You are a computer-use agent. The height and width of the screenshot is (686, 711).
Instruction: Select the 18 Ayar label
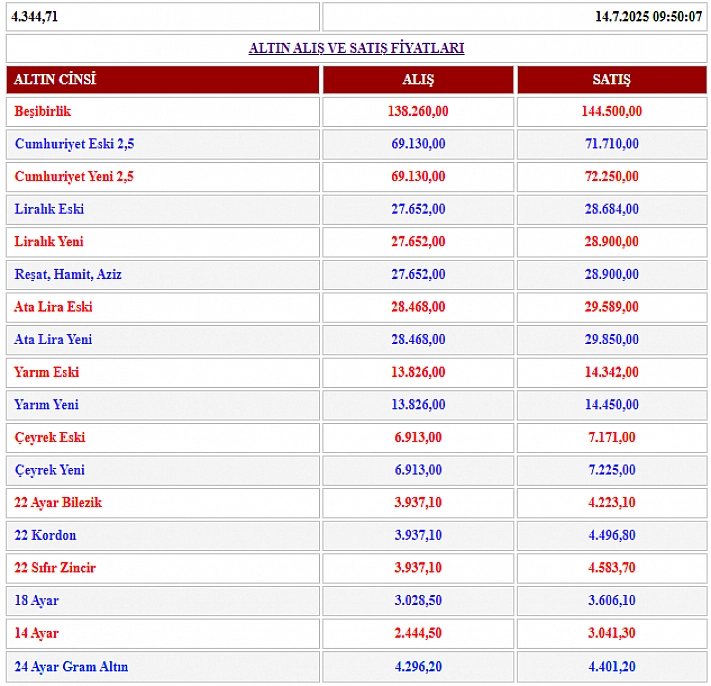pyautogui.click(x=37, y=601)
